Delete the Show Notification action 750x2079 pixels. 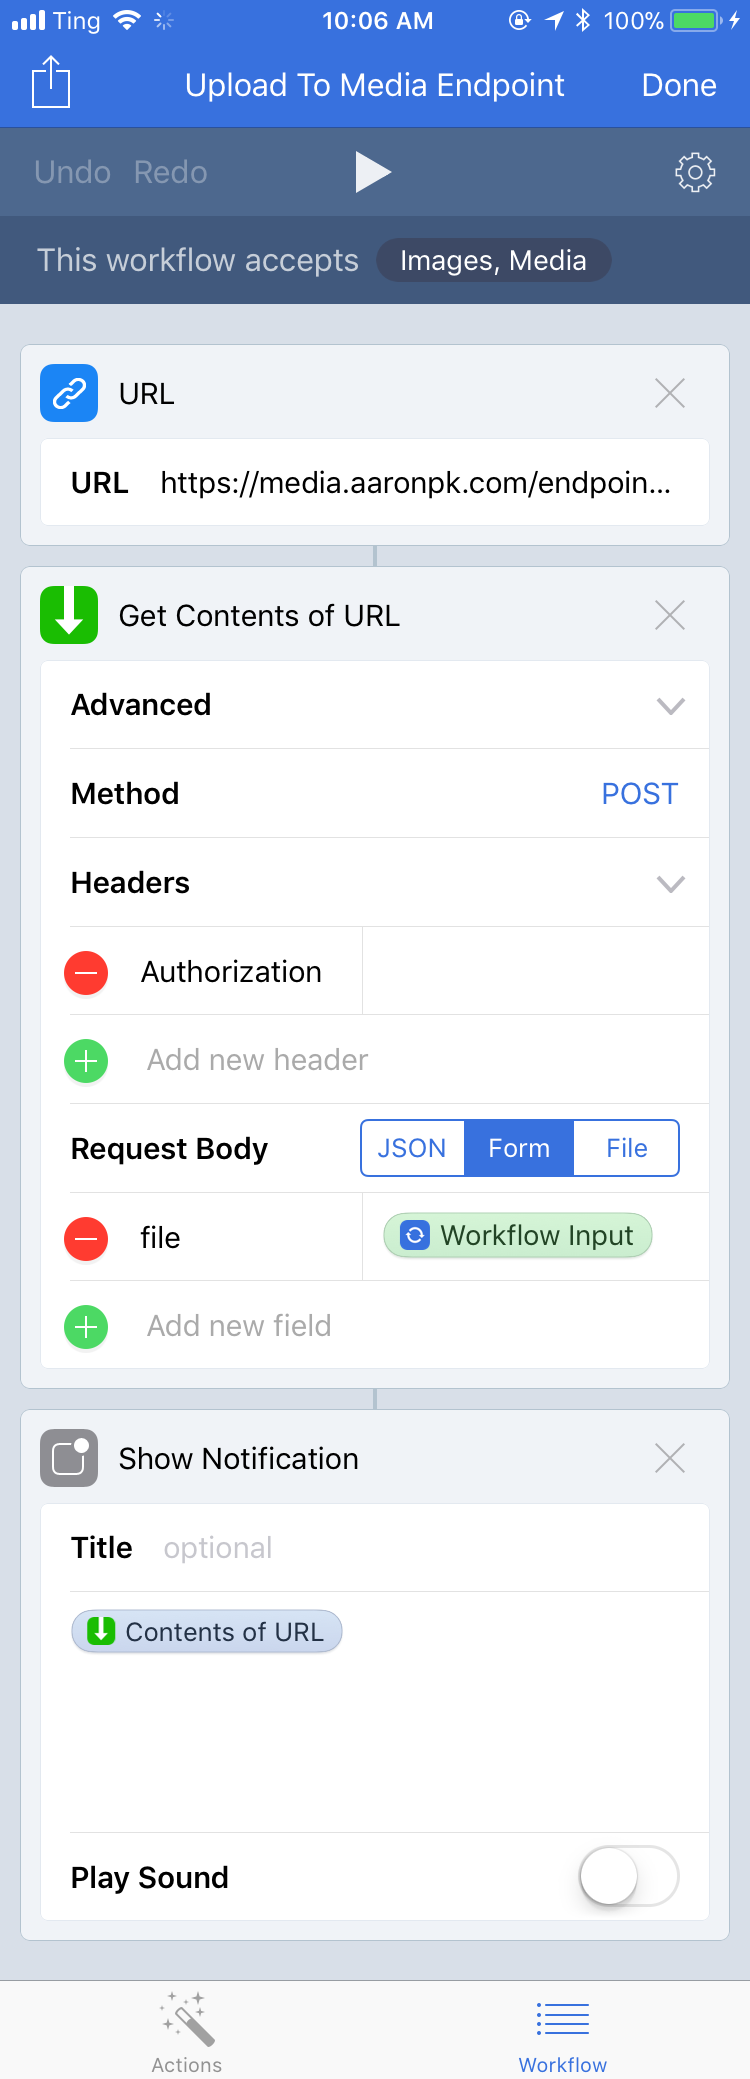coord(670,1458)
